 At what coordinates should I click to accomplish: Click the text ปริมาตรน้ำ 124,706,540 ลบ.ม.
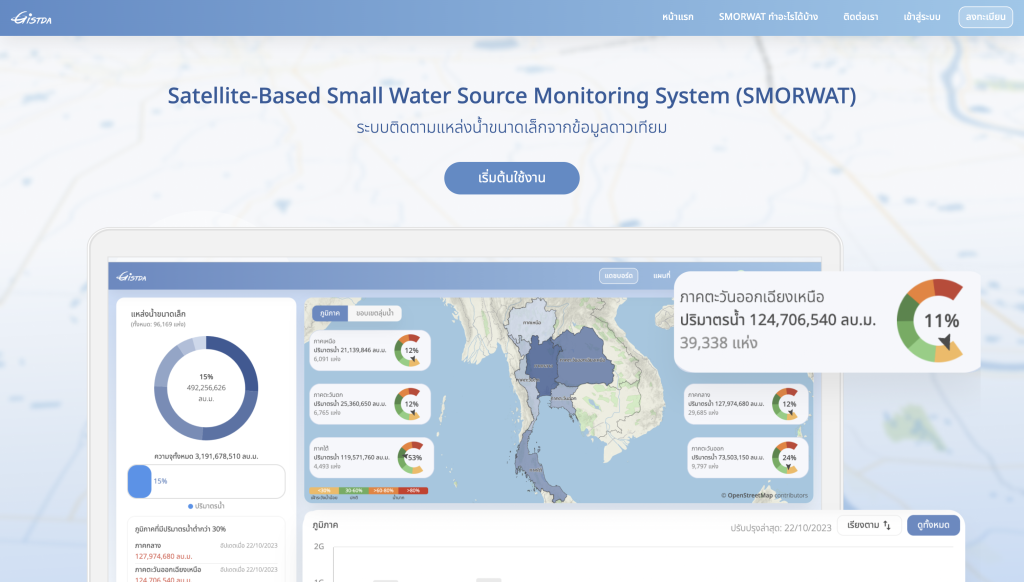click(778, 319)
